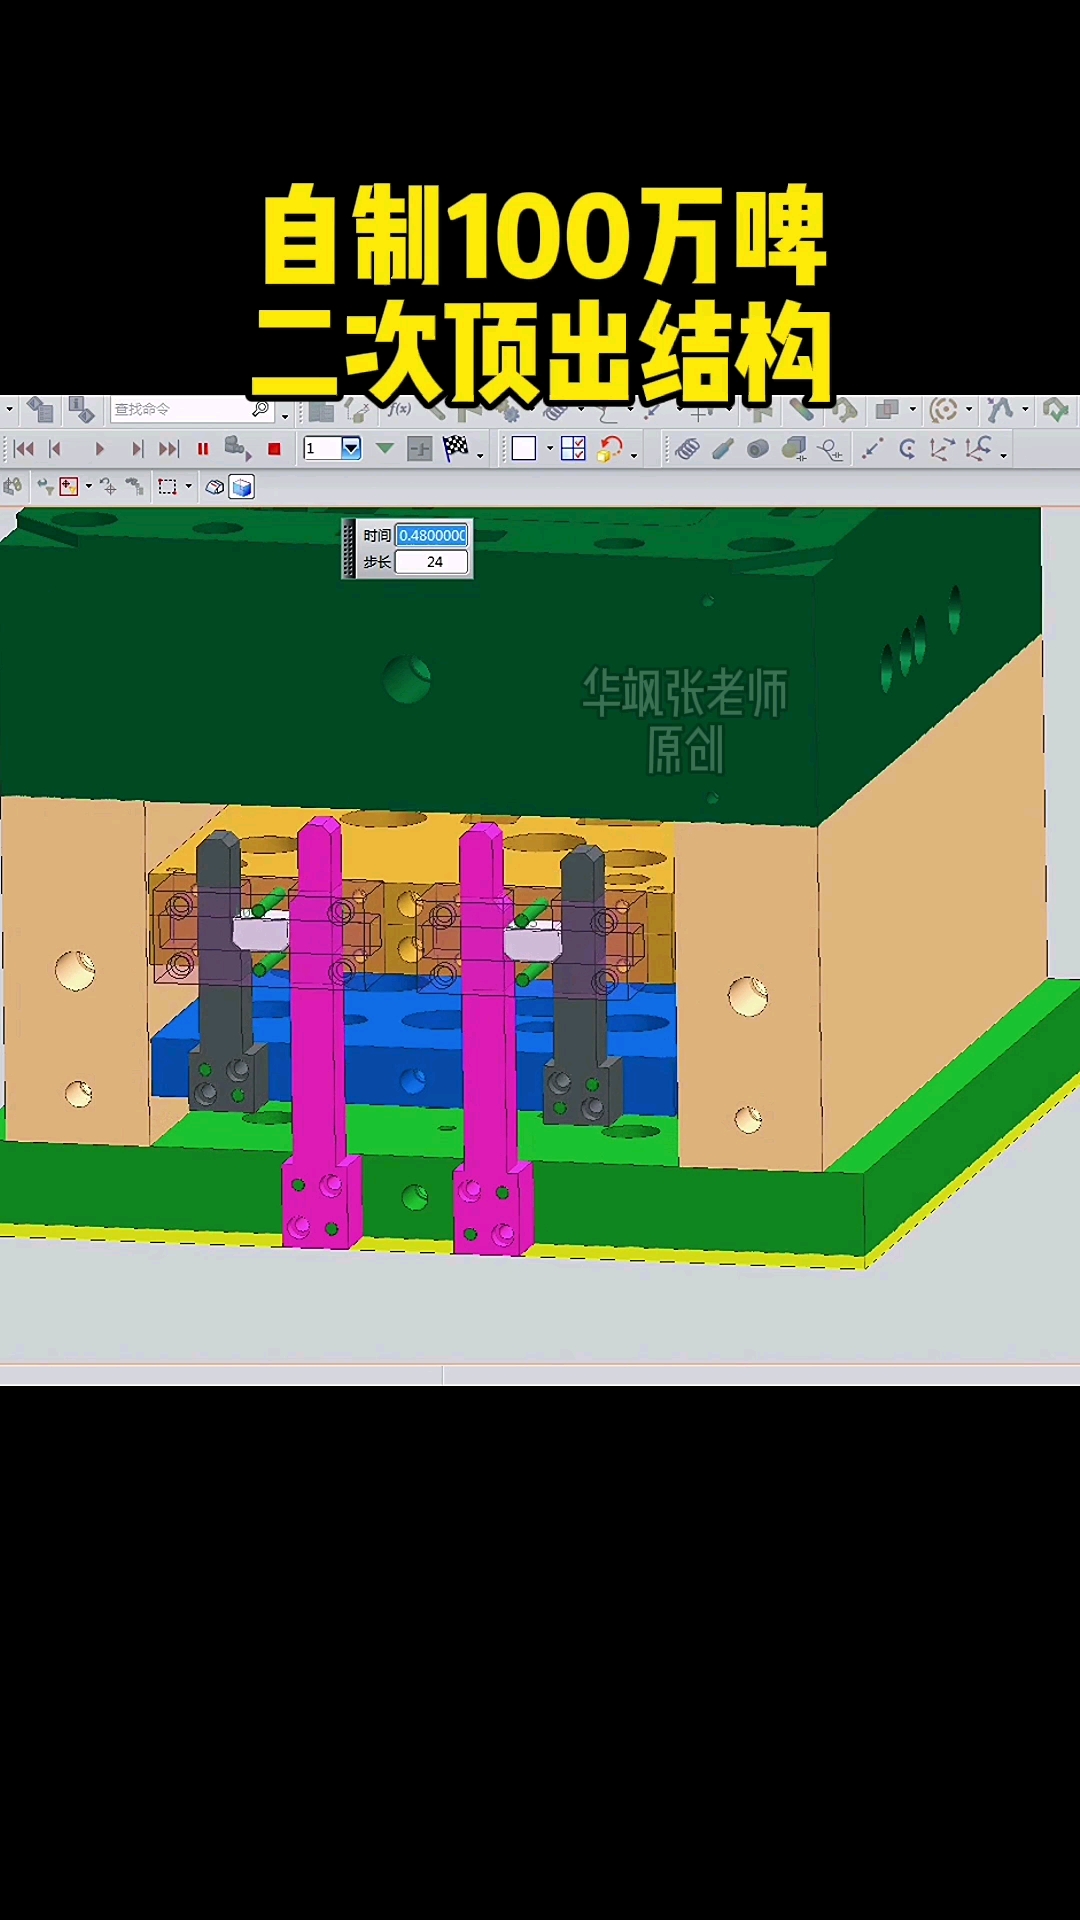
Task: Toggle the shaded blue cube display icon
Action: [242, 487]
